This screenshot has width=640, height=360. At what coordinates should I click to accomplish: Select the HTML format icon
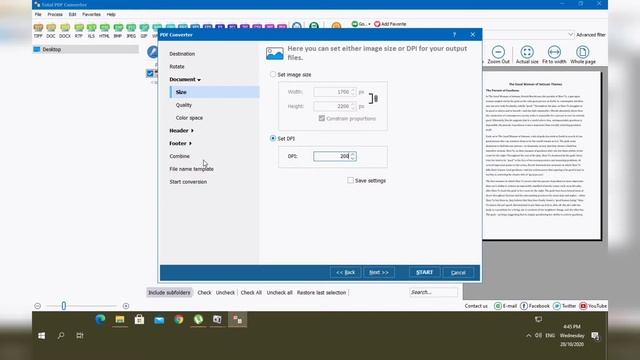pyautogui.click(x=104, y=31)
